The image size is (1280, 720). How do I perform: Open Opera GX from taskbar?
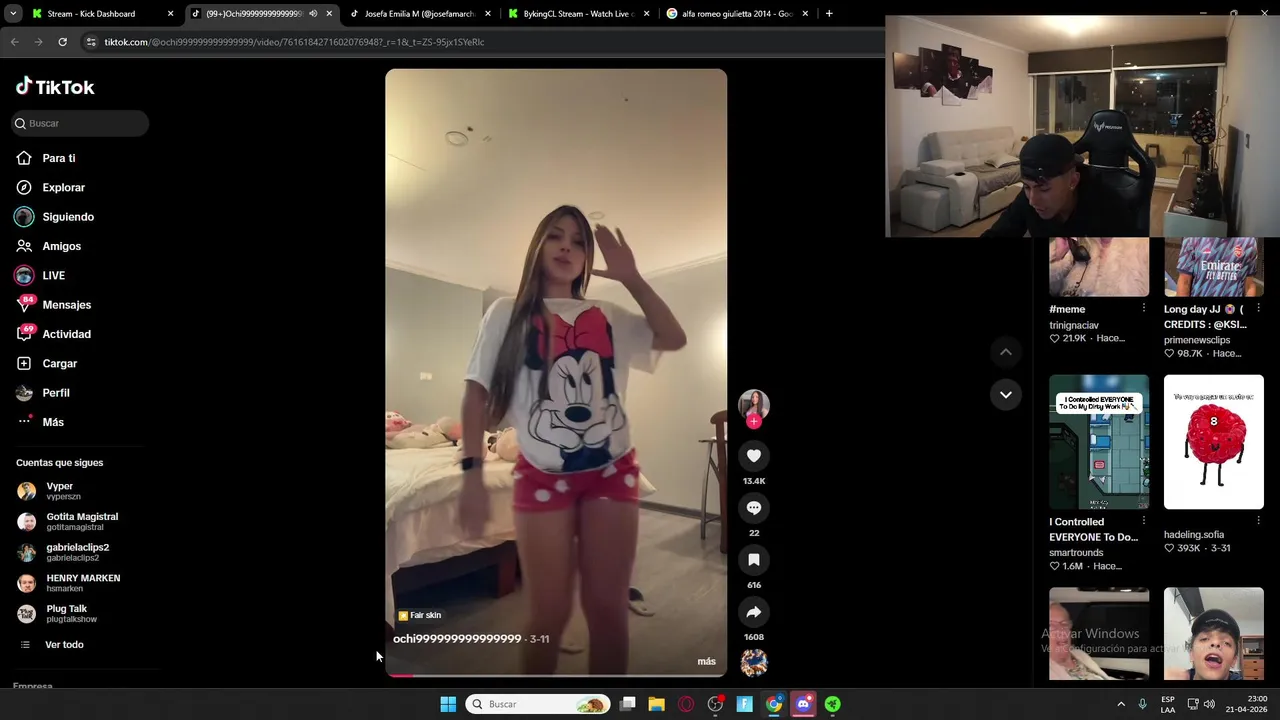click(x=686, y=704)
